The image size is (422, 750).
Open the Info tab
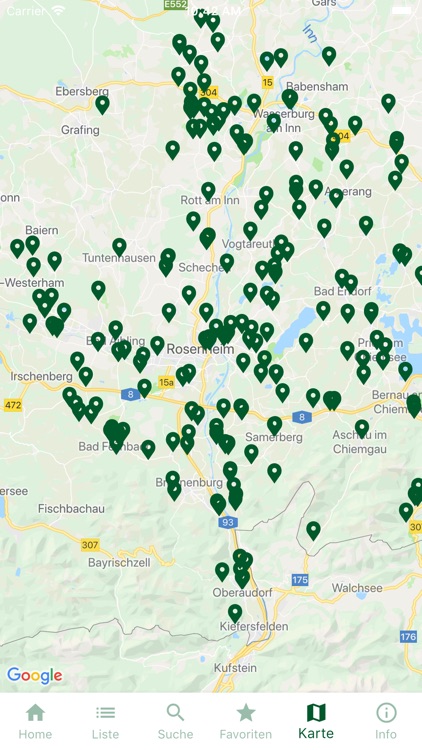[386, 721]
